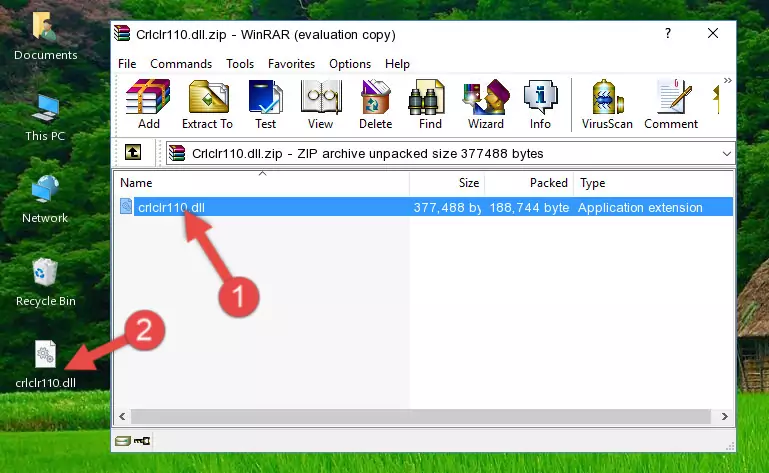This screenshot has height=473, width=769.
Task: Open the Find tool
Action: [x=430, y=105]
